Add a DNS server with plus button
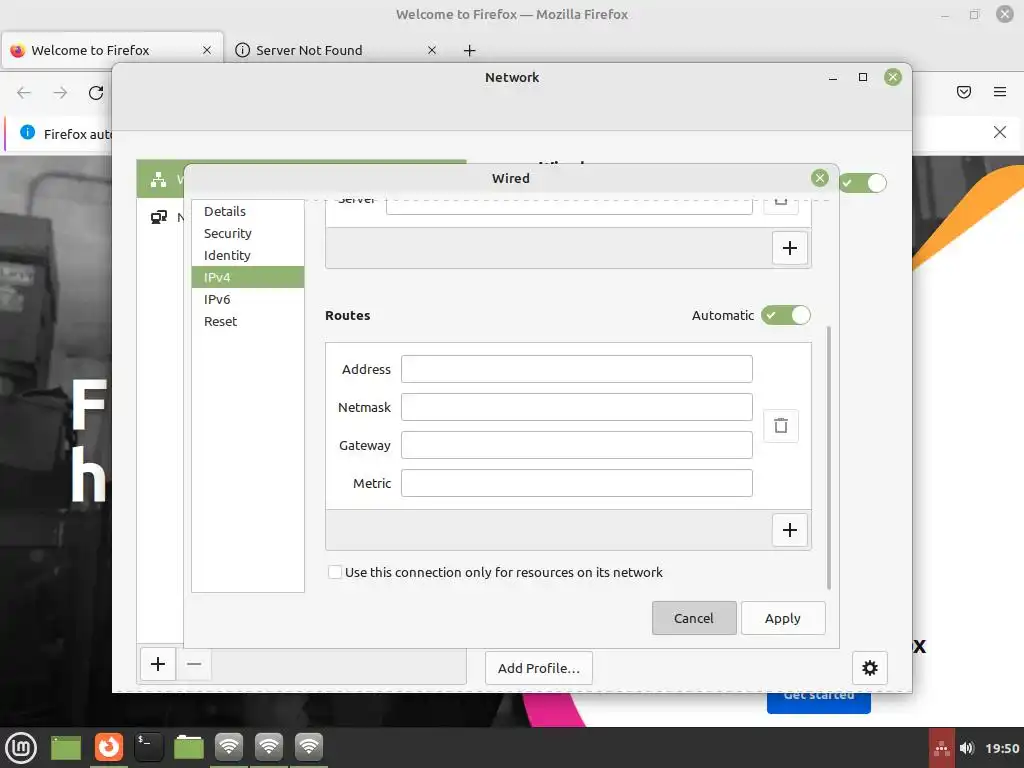Screen dimensions: 1024x768 point(790,248)
